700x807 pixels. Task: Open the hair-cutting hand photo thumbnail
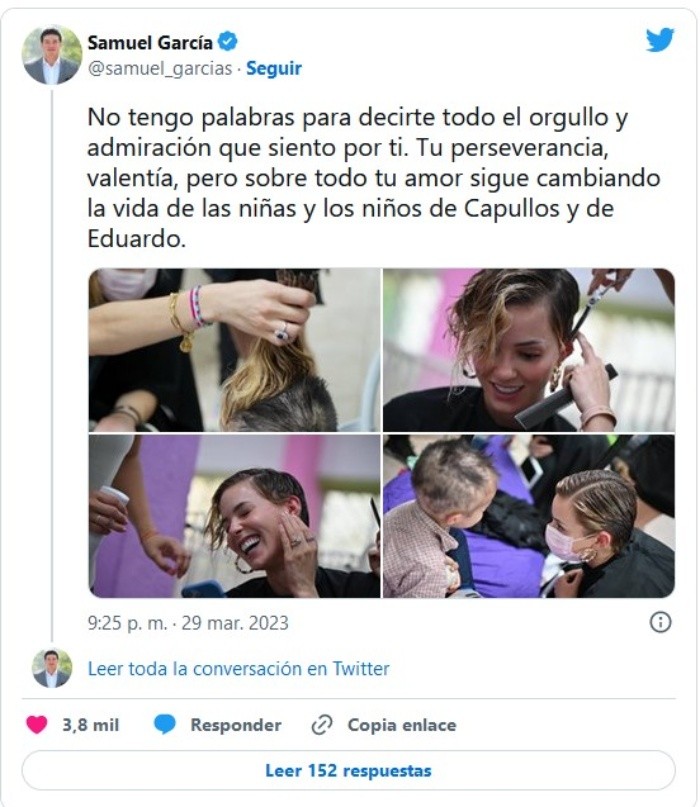pos(234,350)
